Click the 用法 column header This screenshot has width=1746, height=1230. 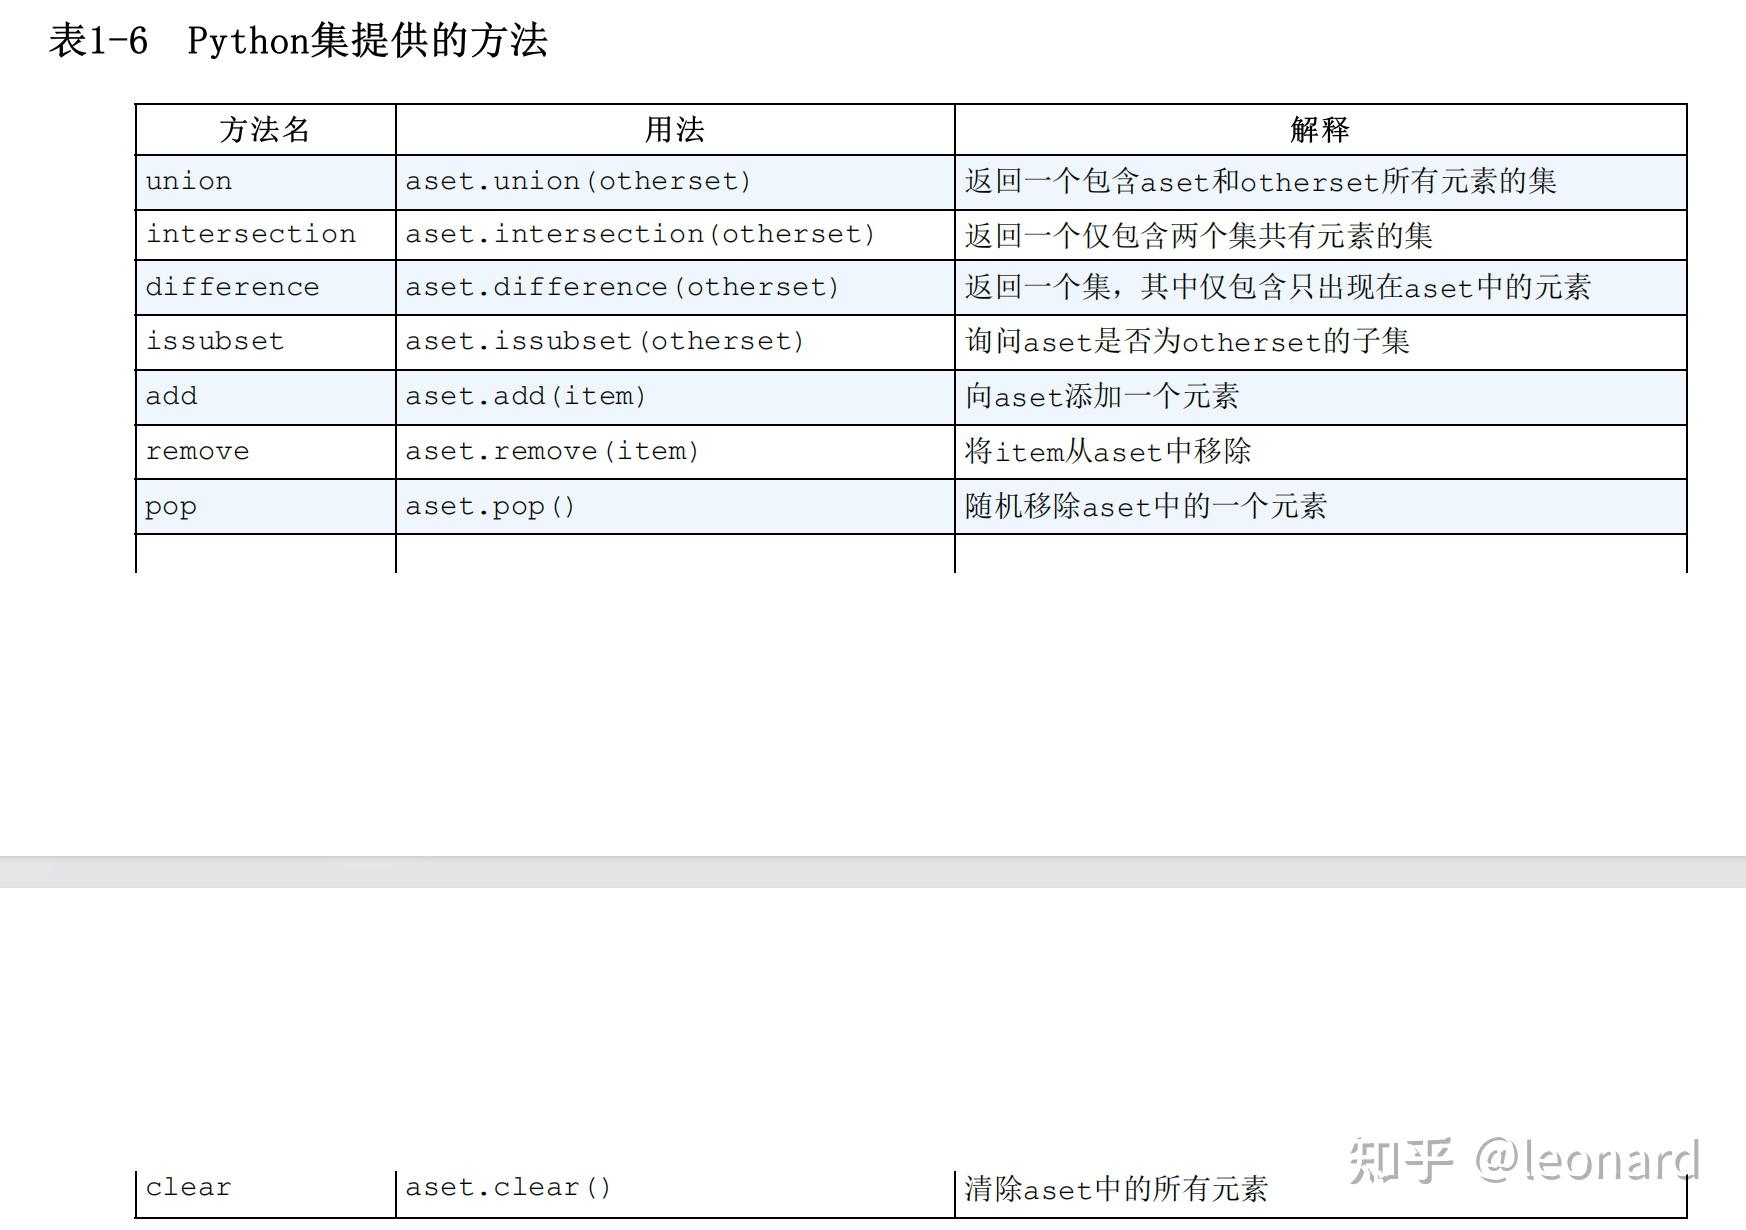(x=675, y=129)
